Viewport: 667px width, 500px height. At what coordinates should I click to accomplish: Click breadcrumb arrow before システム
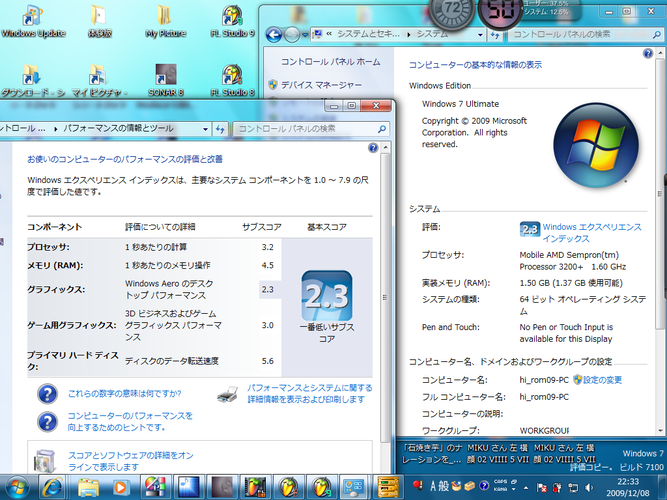tap(408, 34)
